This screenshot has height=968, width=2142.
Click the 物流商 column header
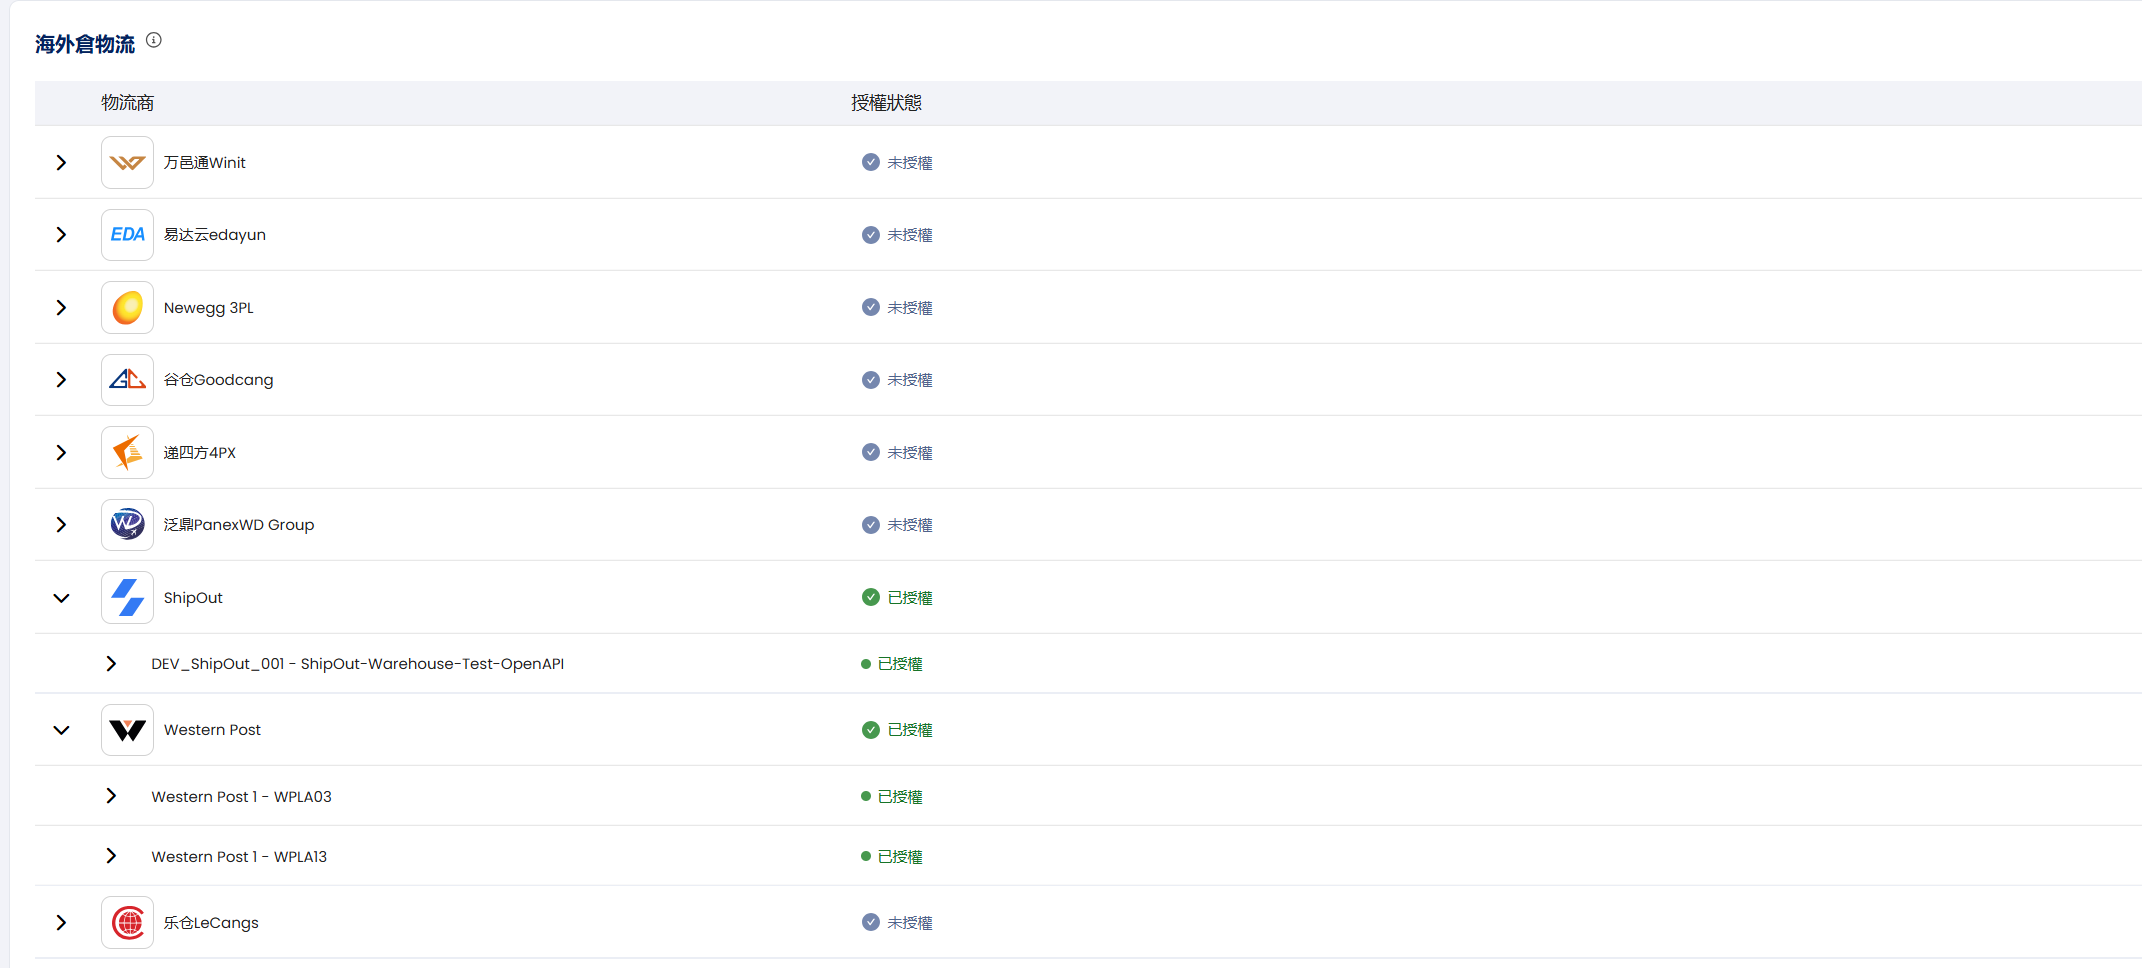click(x=128, y=103)
